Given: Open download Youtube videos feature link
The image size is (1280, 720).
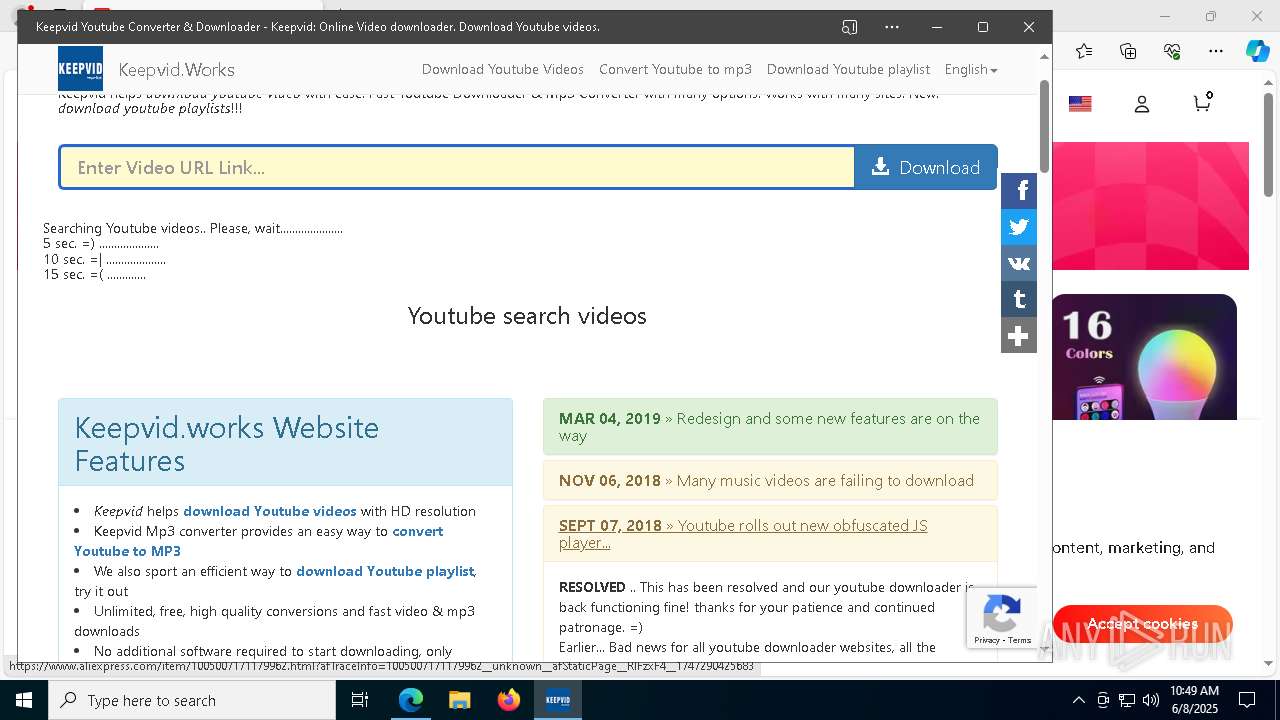Looking at the screenshot, I should [x=270, y=511].
